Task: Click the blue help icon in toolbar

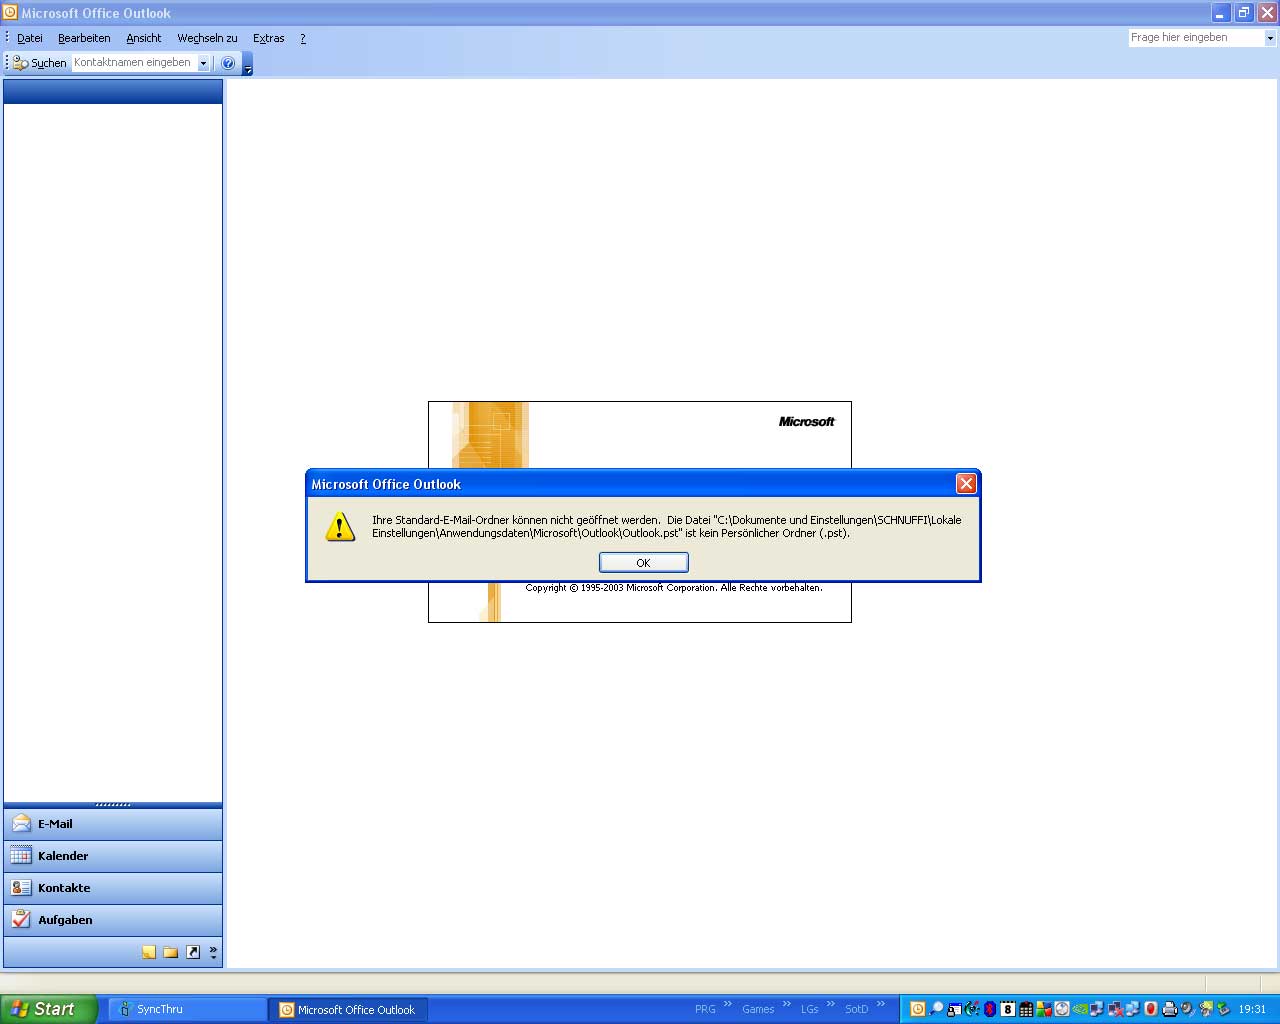Action: coord(228,63)
